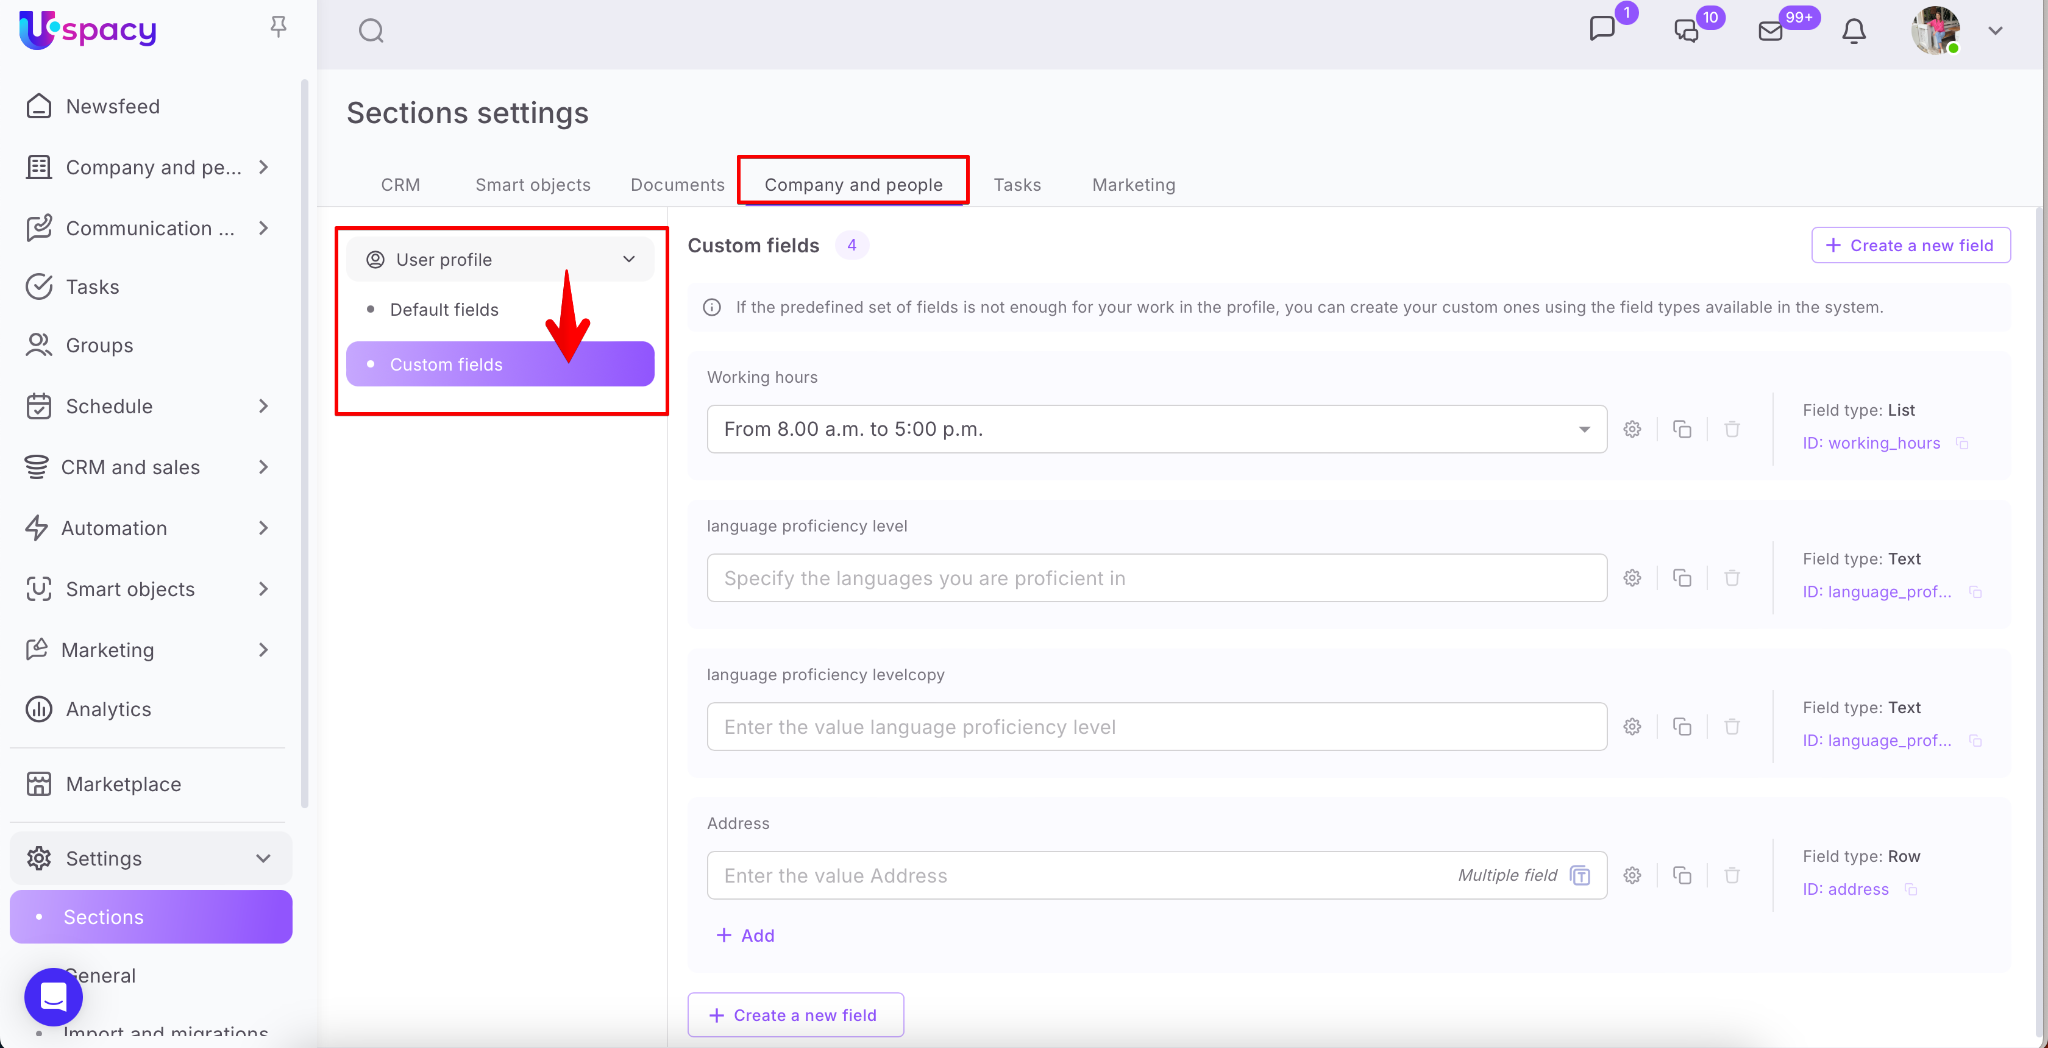Open the Intercom chat bubble
The image size is (2048, 1048).
[53, 996]
